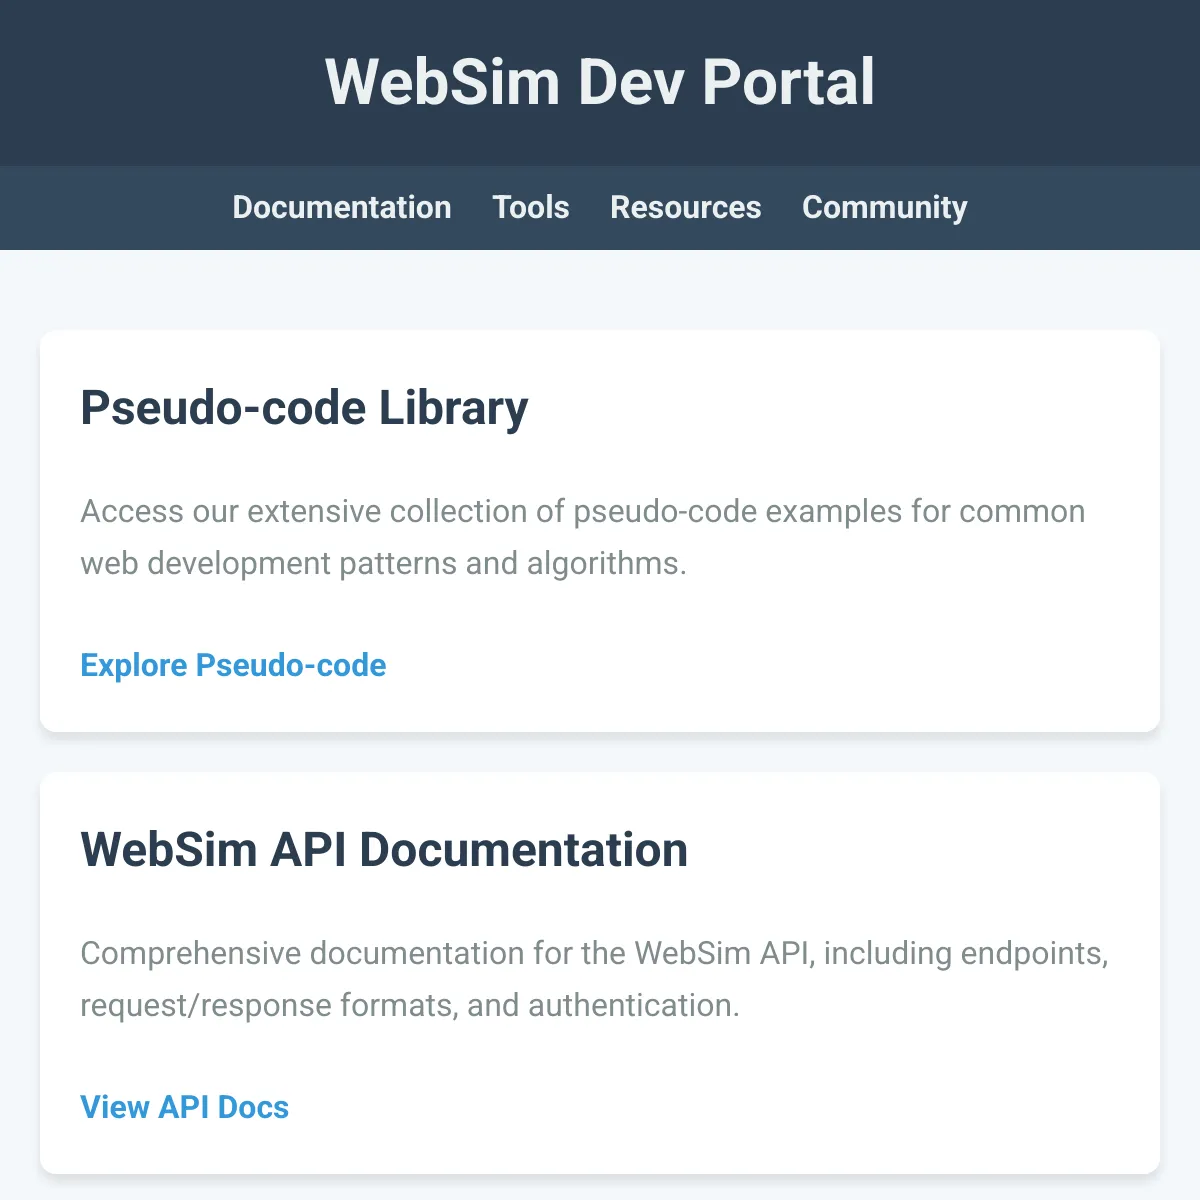Open the Community section
The height and width of the screenshot is (1200, 1200).
click(x=884, y=208)
